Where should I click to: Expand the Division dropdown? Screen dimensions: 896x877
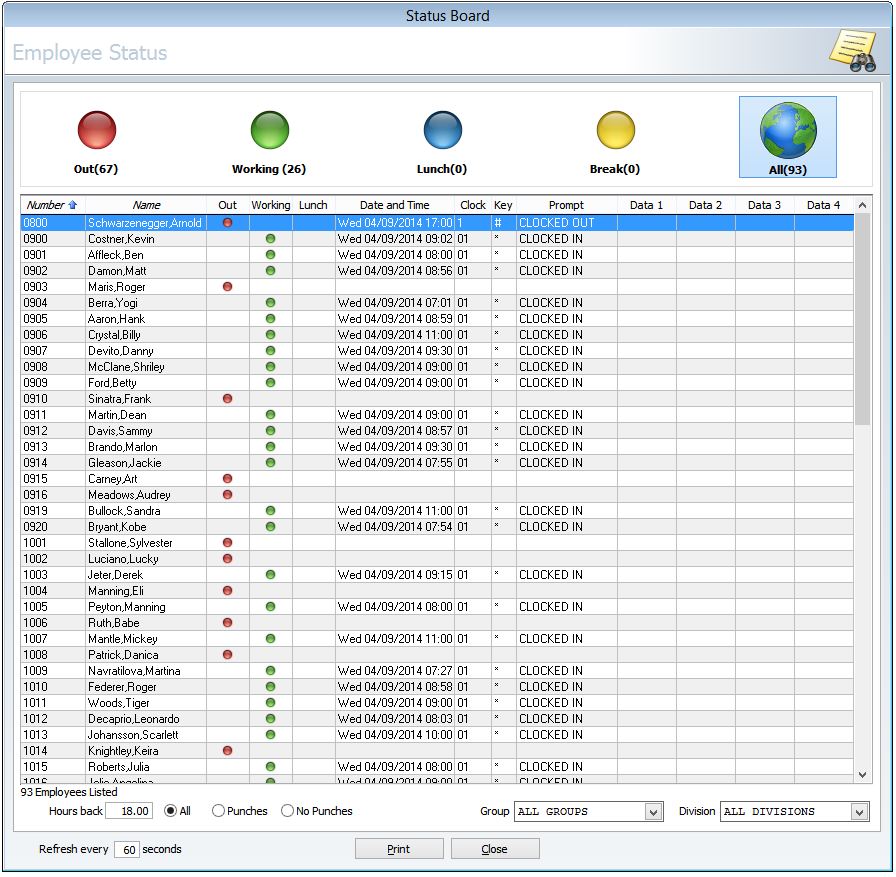pos(859,812)
